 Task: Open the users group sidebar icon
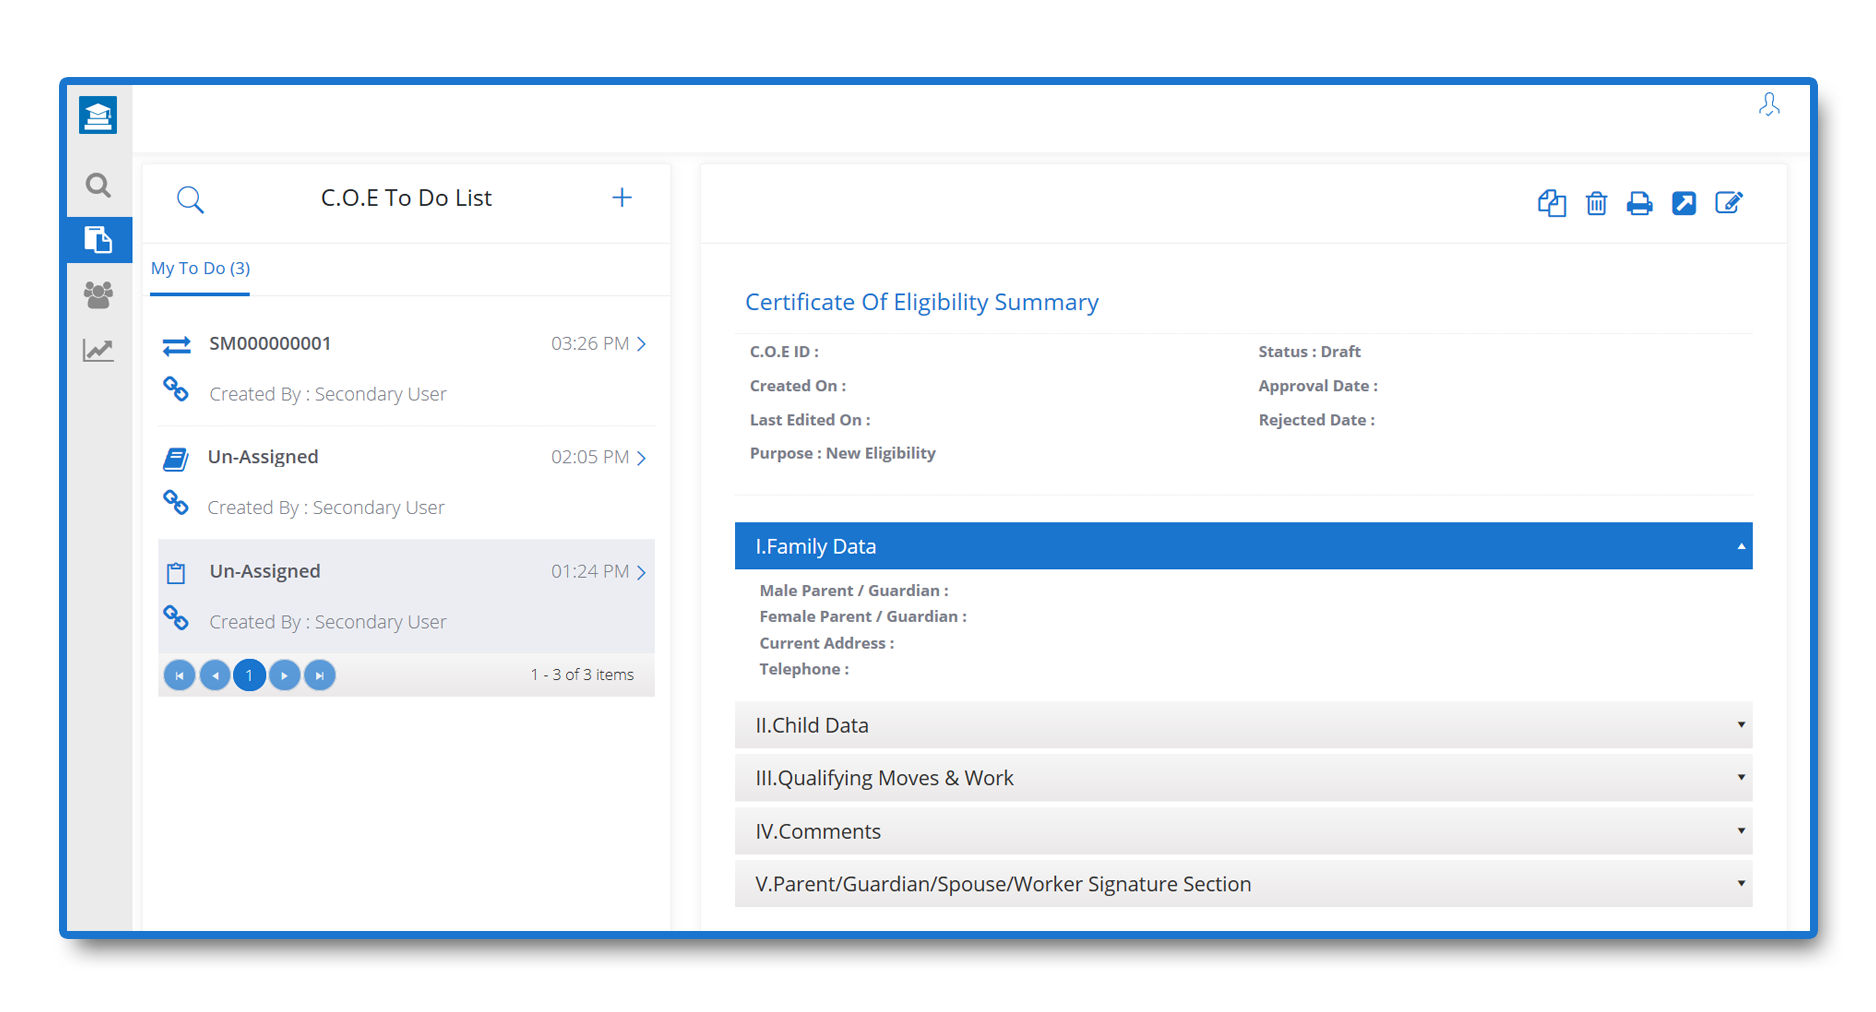click(x=98, y=294)
